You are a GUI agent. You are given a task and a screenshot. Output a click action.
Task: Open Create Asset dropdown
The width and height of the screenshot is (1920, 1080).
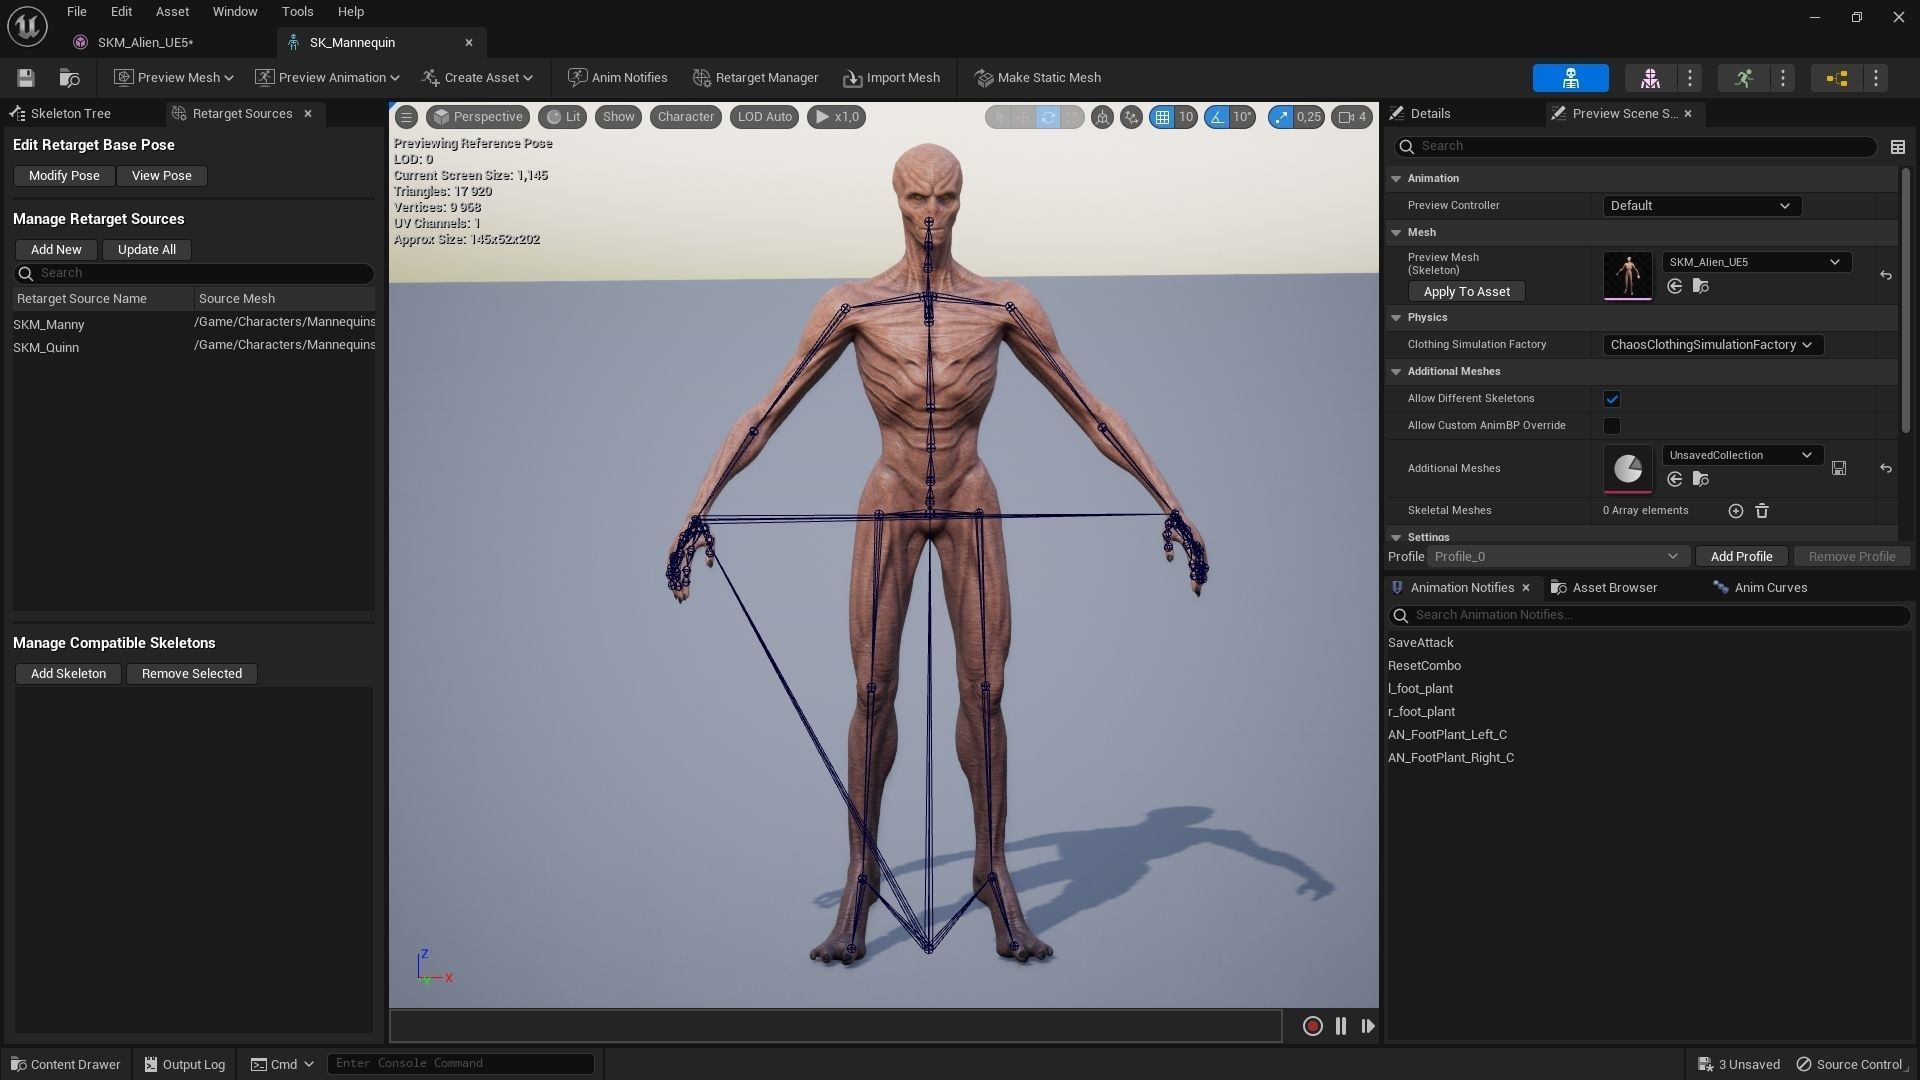[477, 78]
